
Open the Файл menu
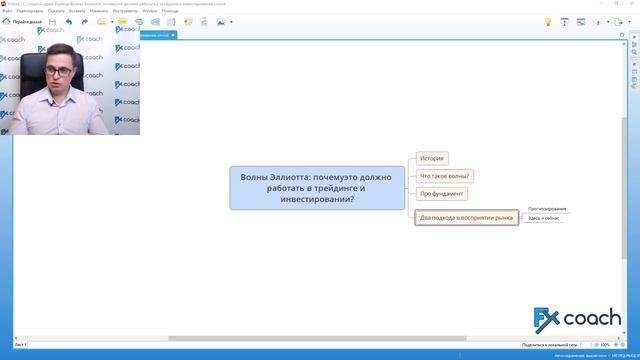point(7,11)
